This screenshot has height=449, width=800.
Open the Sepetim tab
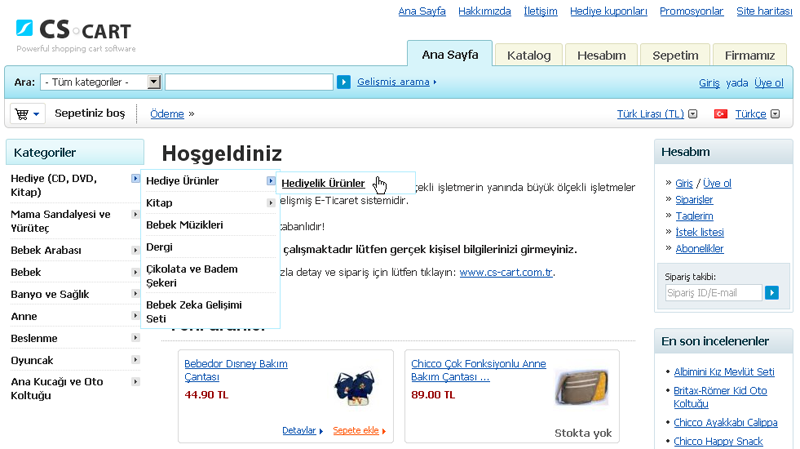coord(675,55)
